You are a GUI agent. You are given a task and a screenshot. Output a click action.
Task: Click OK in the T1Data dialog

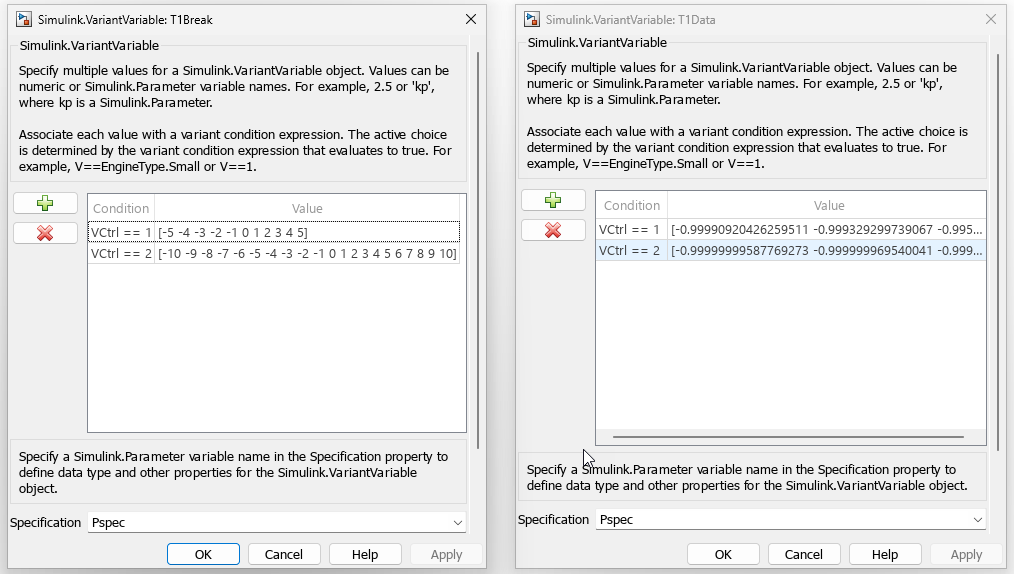(723, 554)
